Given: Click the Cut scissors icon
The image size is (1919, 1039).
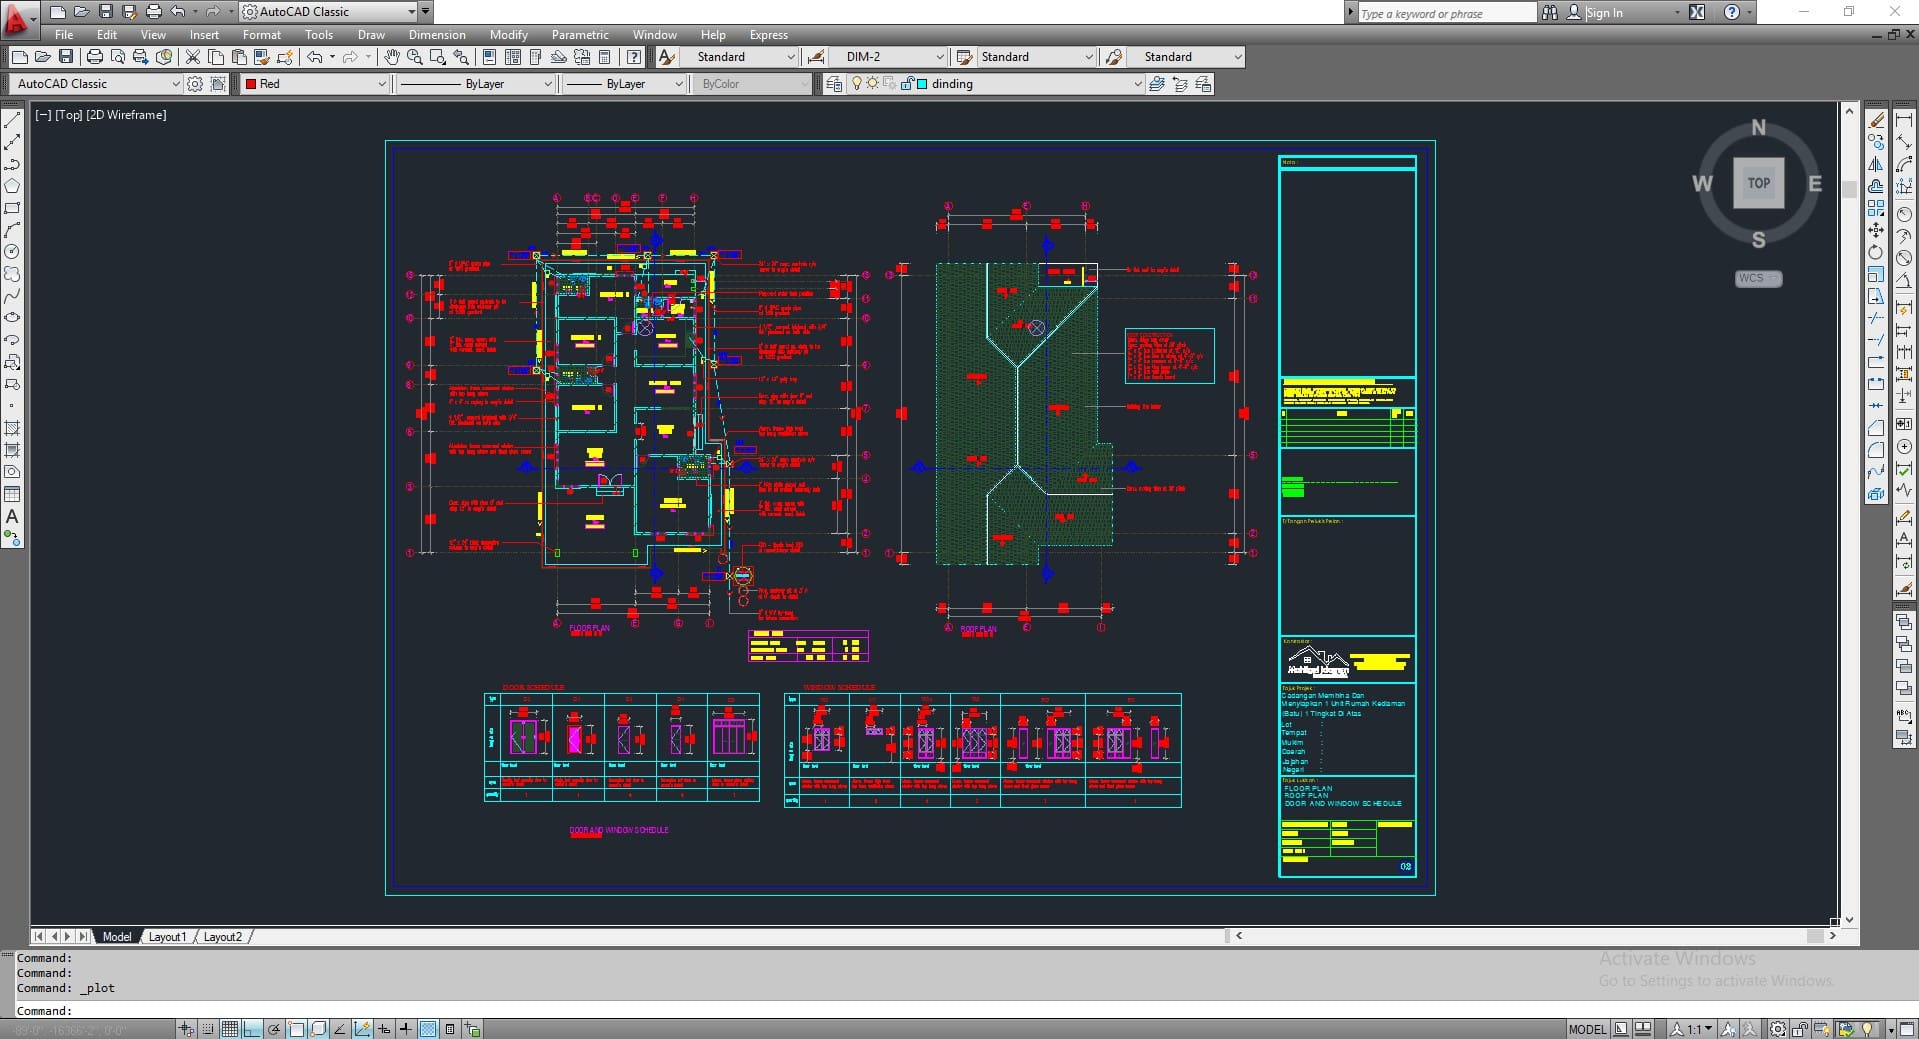Looking at the screenshot, I should click(193, 57).
